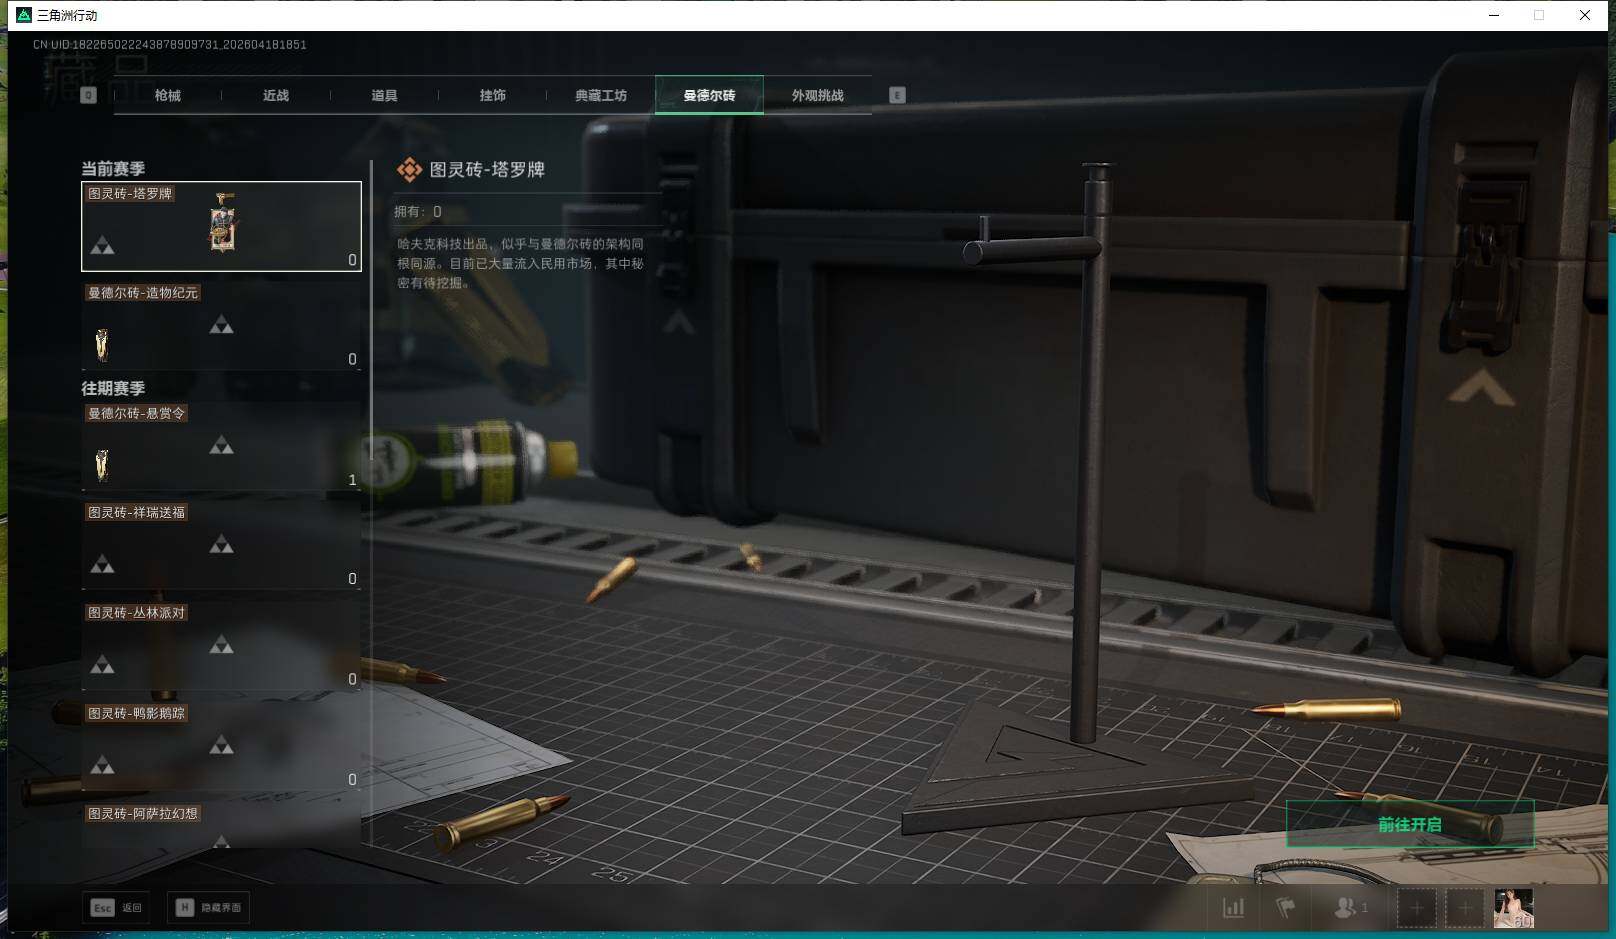Select the 挂饰 tab

[x=492, y=96]
